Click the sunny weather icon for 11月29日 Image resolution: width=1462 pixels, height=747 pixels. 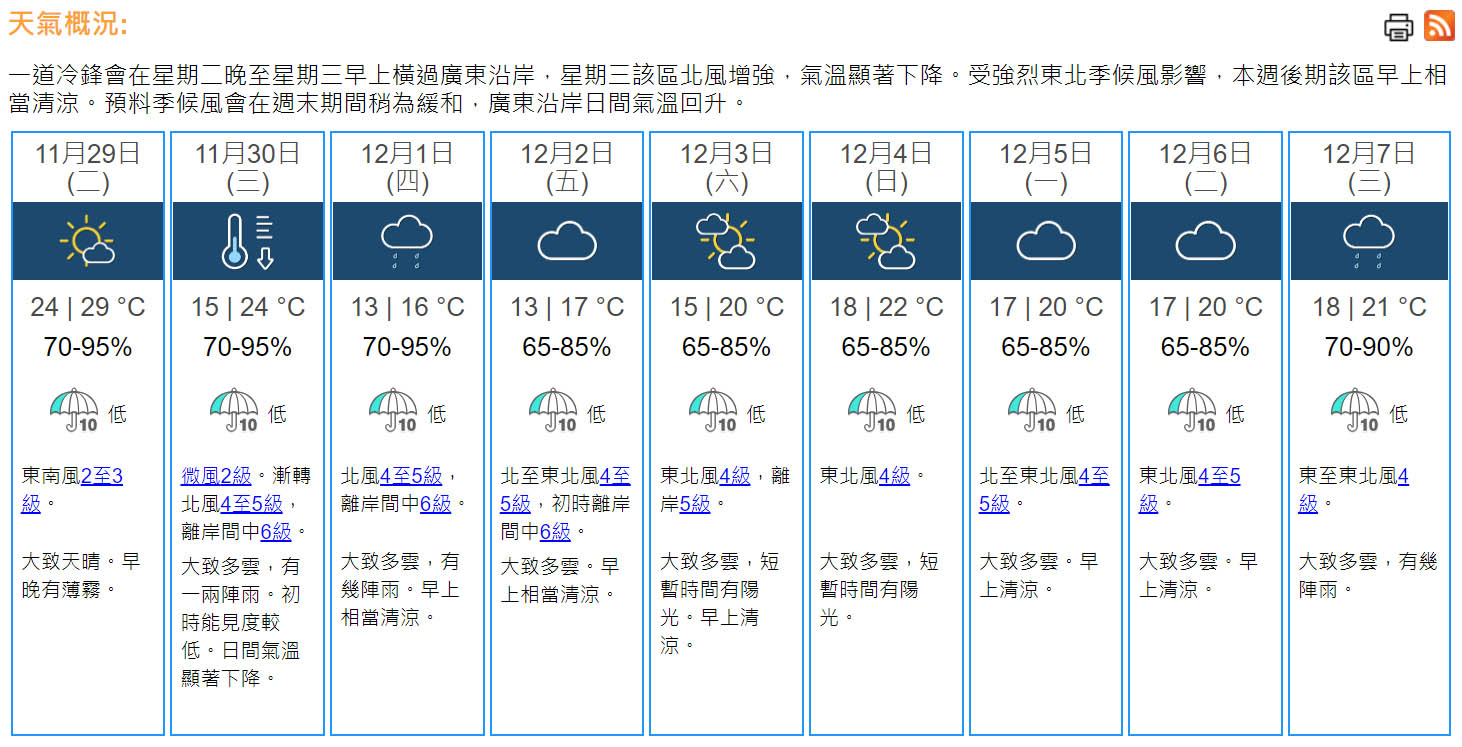click(87, 241)
